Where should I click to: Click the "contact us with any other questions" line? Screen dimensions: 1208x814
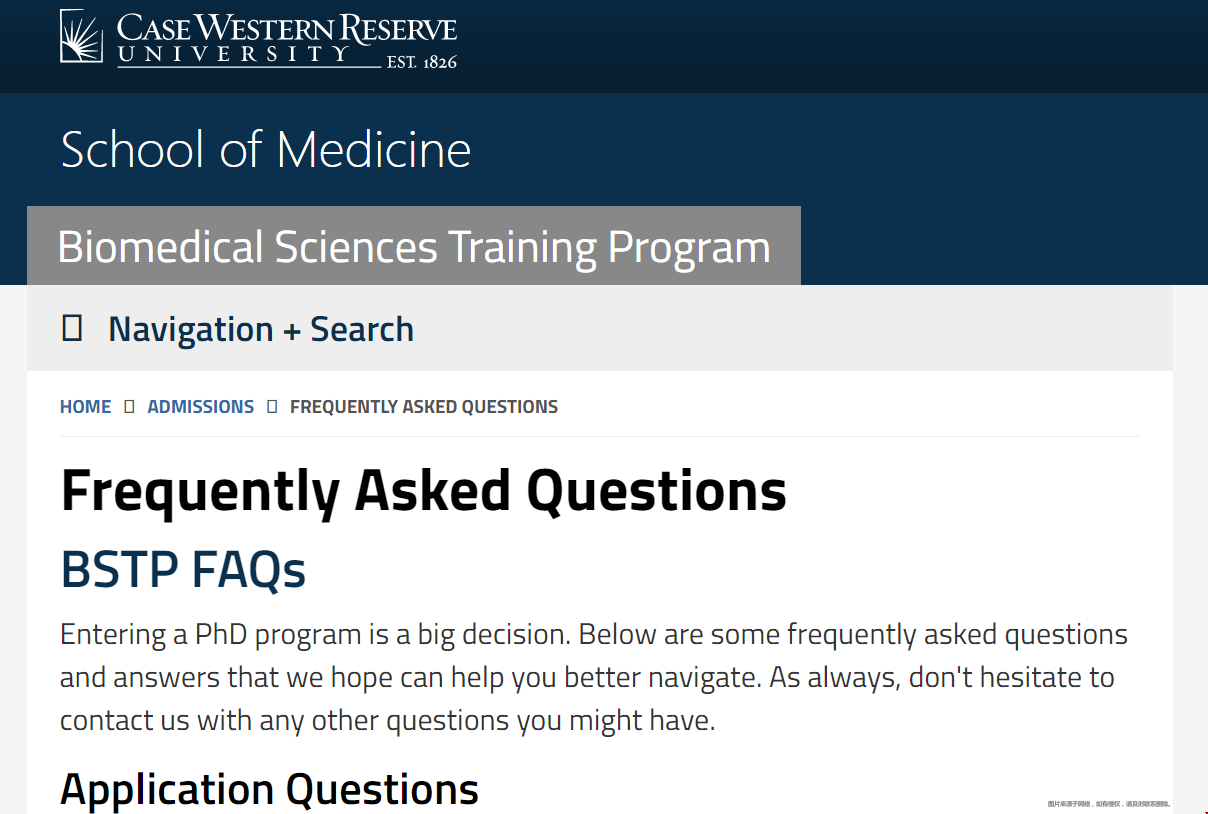pyautogui.click(x=388, y=720)
